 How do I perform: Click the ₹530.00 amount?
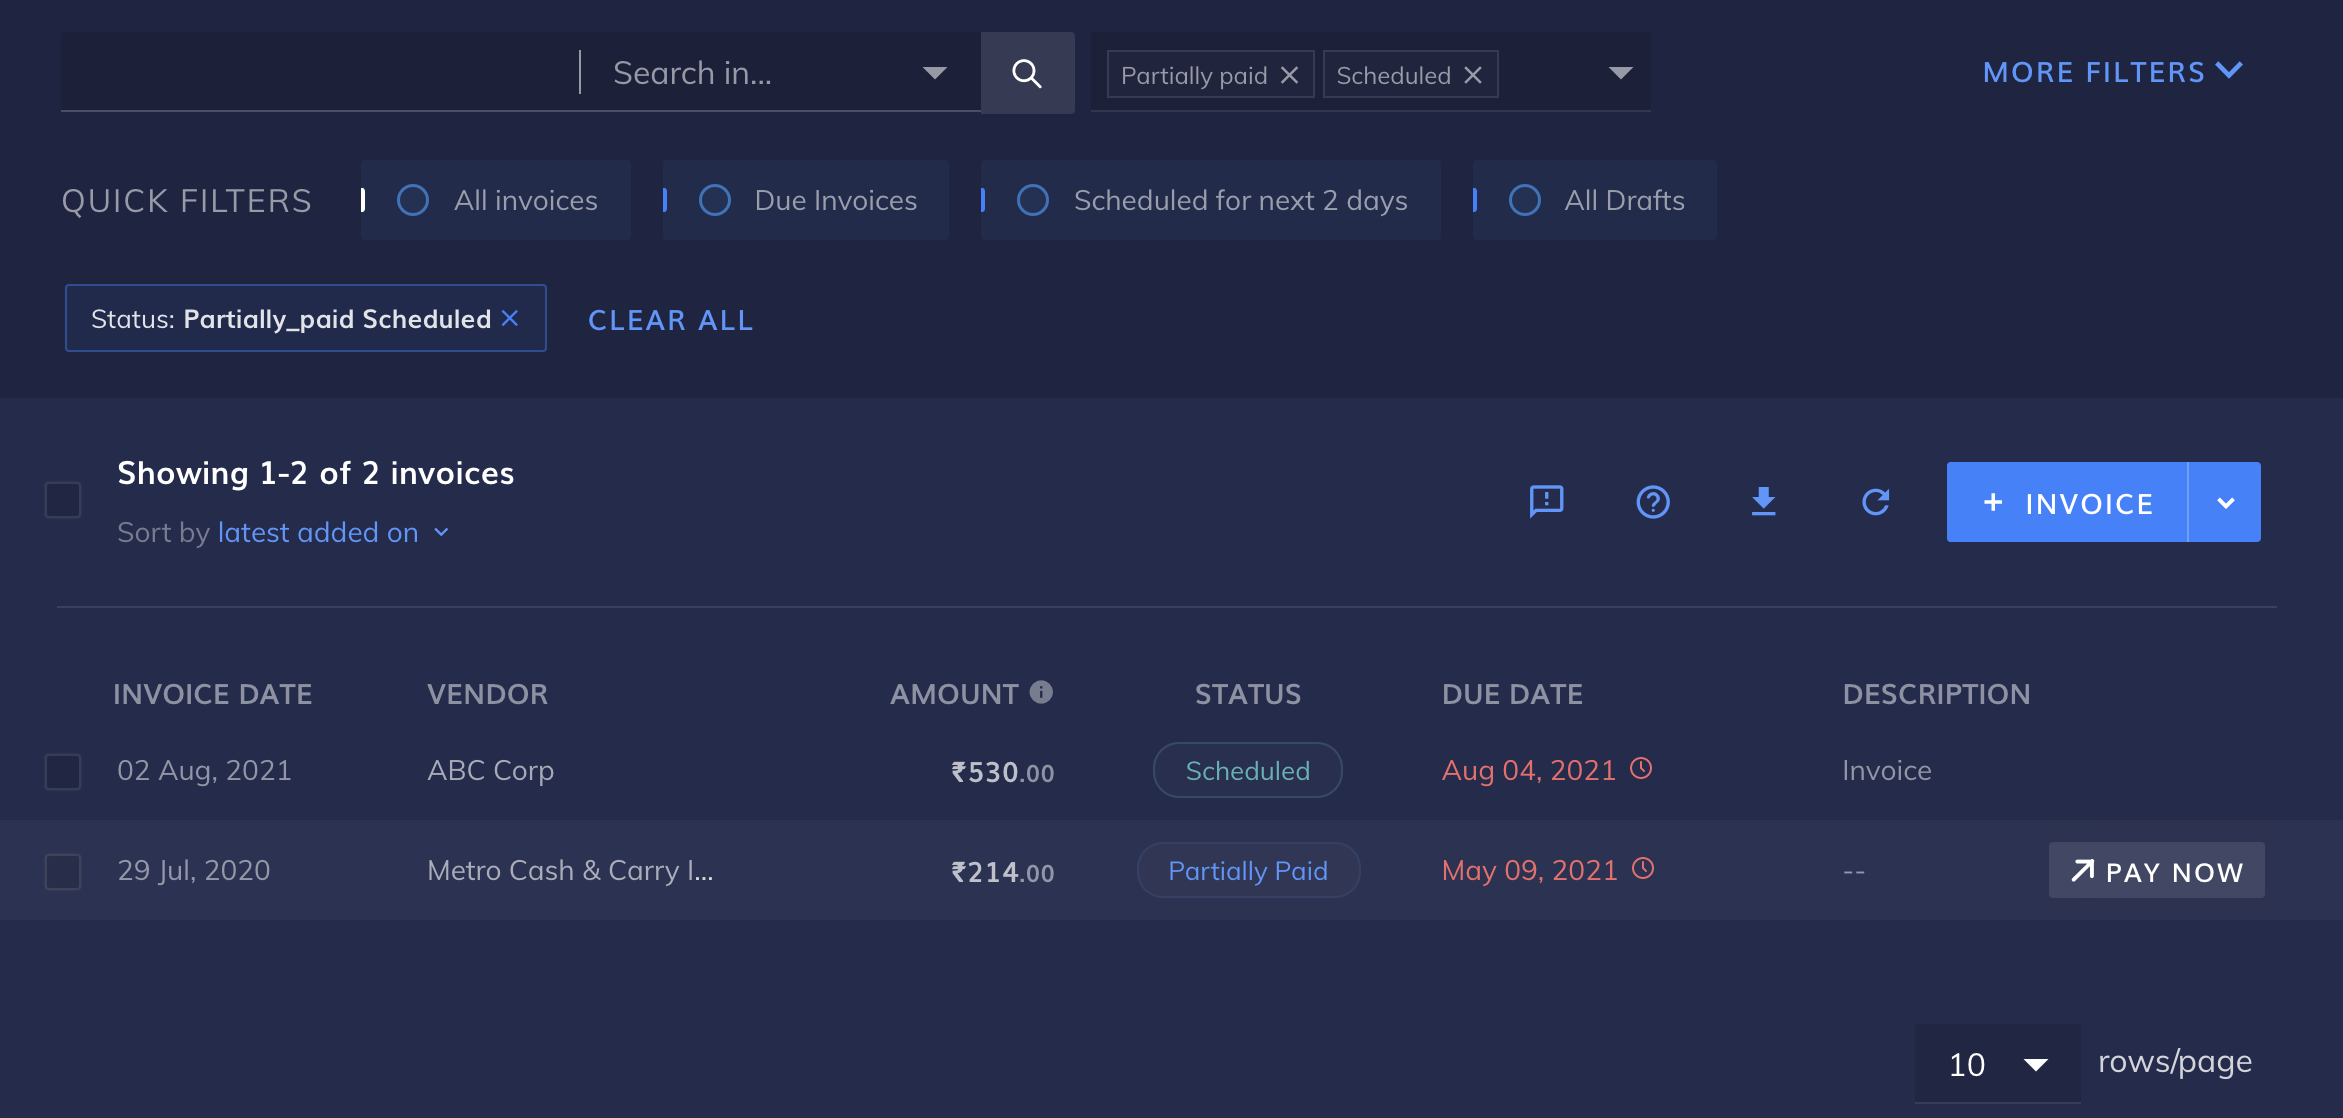point(1002,772)
